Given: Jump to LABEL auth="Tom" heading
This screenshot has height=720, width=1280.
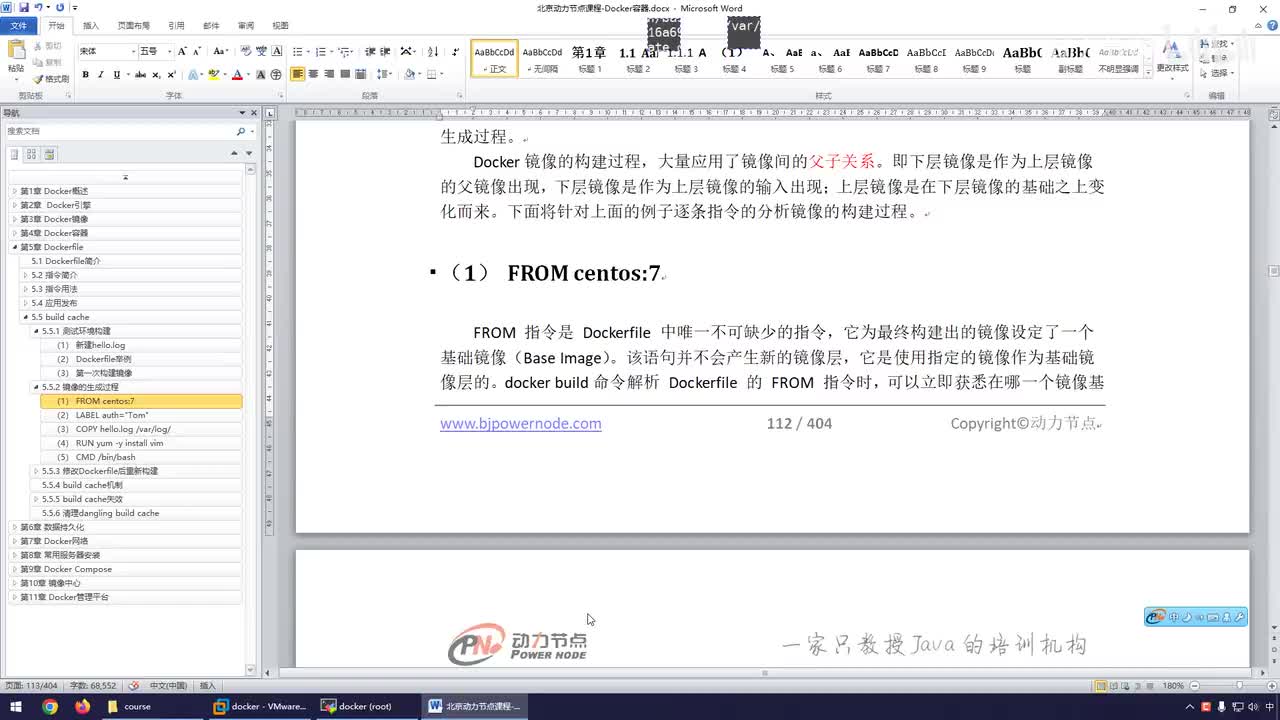Looking at the screenshot, I should (112, 415).
